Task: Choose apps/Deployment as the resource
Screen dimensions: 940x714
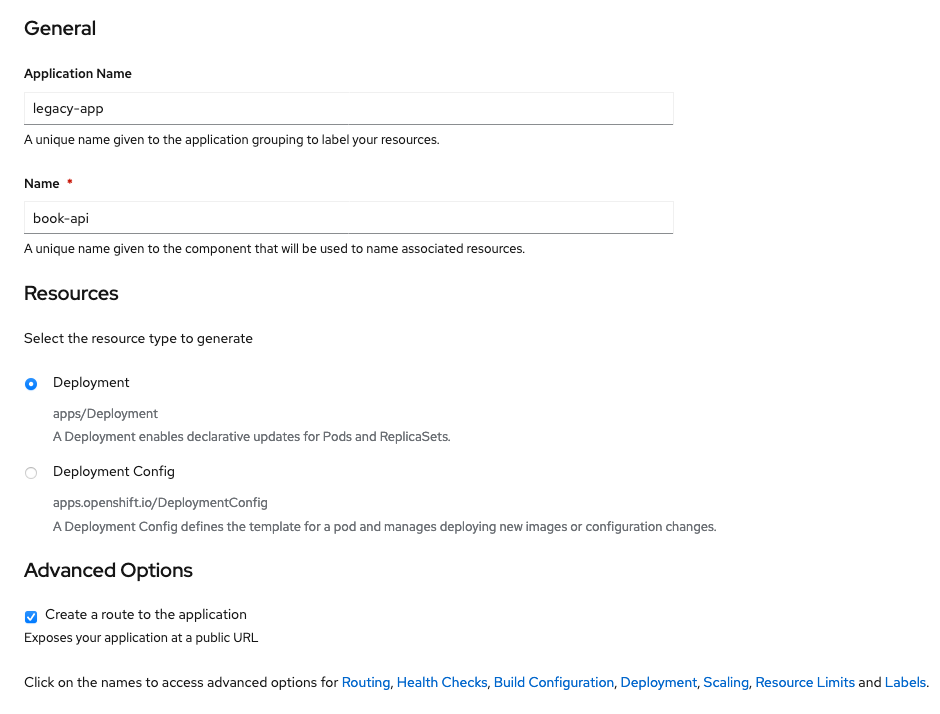Action: pyautogui.click(x=31, y=384)
